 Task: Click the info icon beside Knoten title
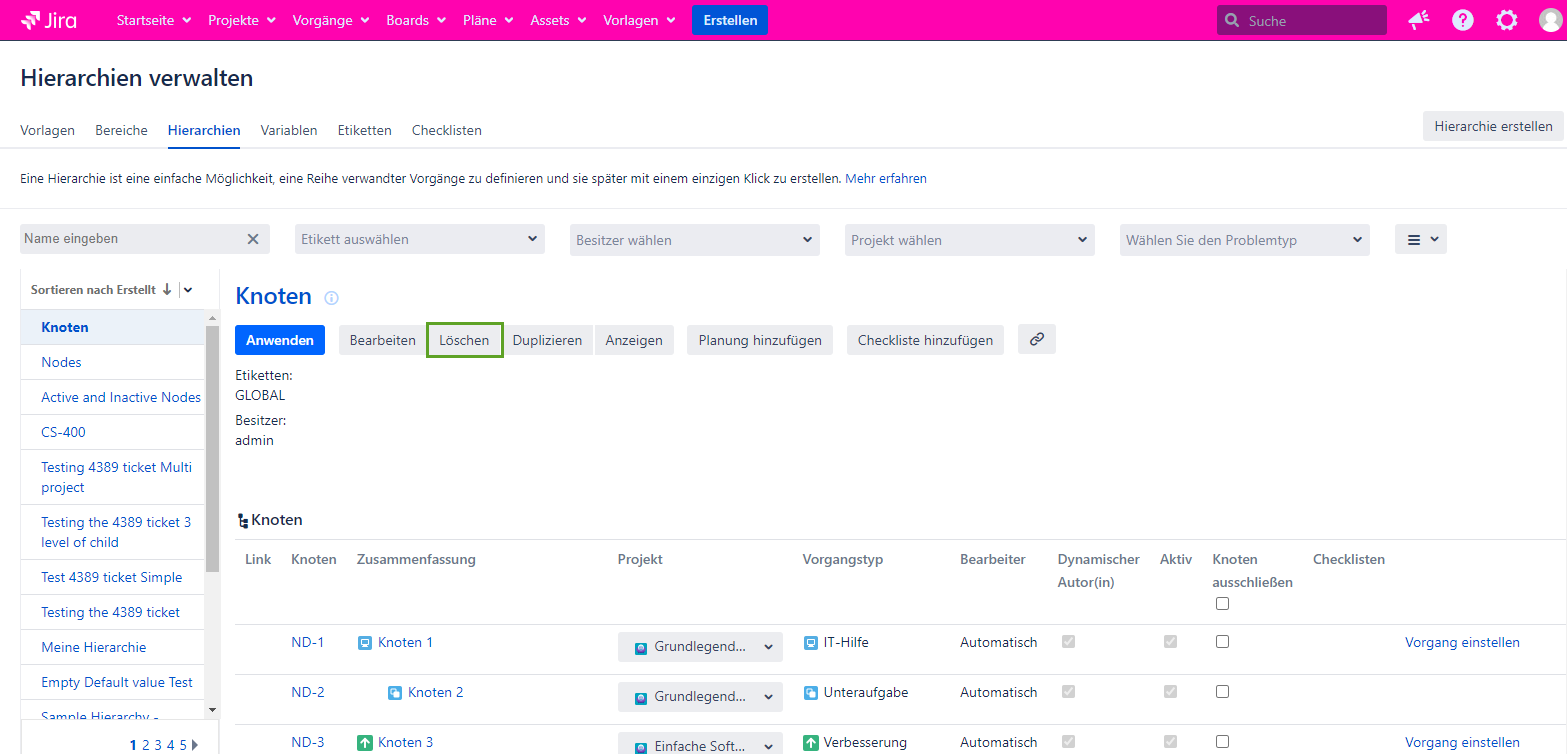[x=332, y=298]
